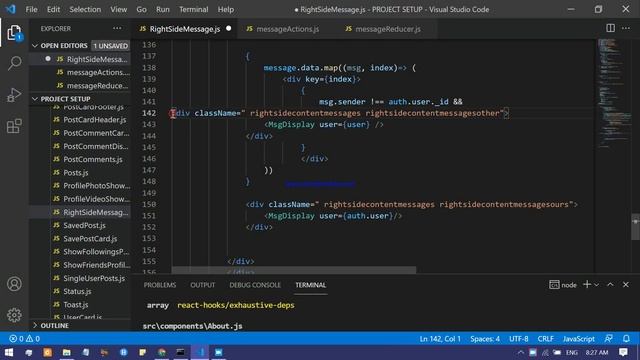Viewport: 640px width, 360px height.
Task: Click the errors and warnings status indicator
Action: point(24,338)
